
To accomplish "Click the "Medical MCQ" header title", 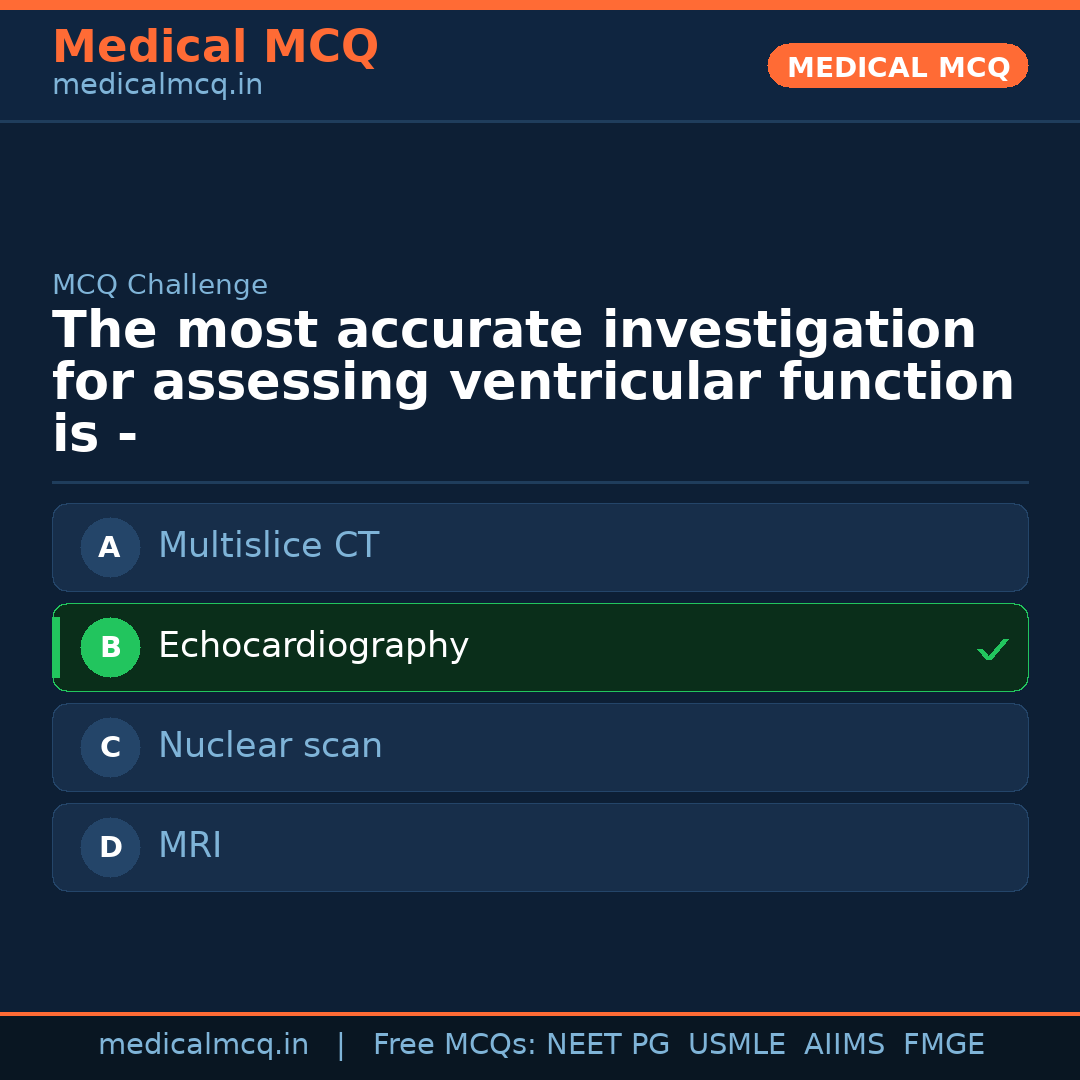I will click(215, 47).
